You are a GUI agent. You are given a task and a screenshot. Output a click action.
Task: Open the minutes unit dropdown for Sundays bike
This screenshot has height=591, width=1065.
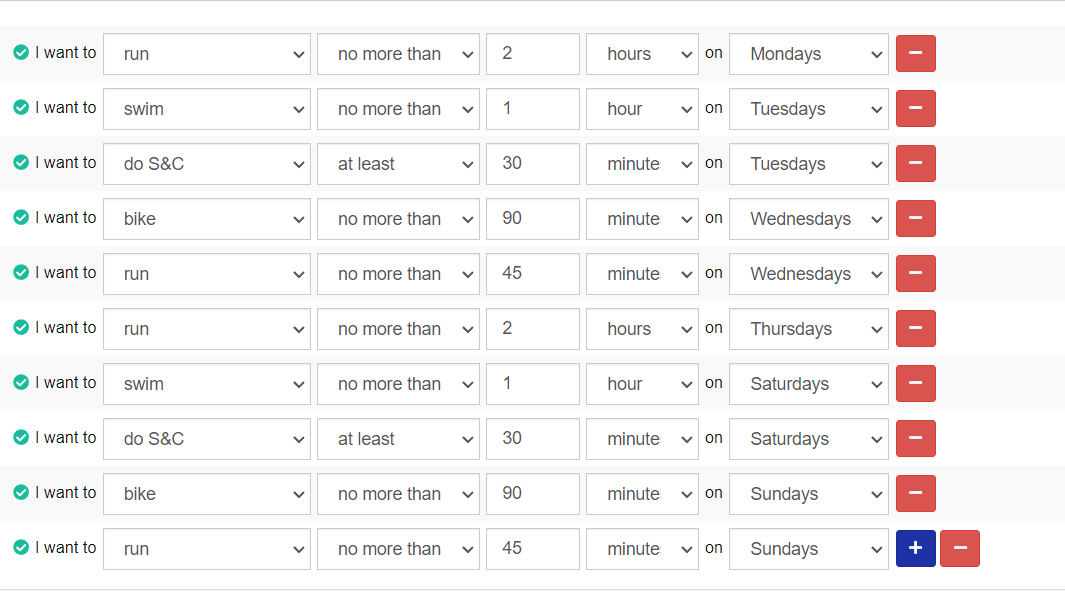coord(643,494)
